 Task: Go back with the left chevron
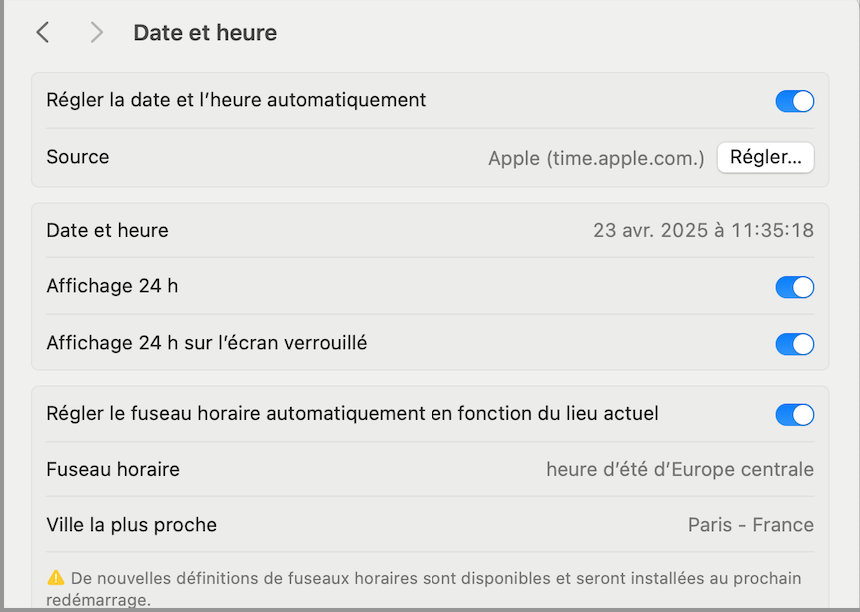[42, 33]
